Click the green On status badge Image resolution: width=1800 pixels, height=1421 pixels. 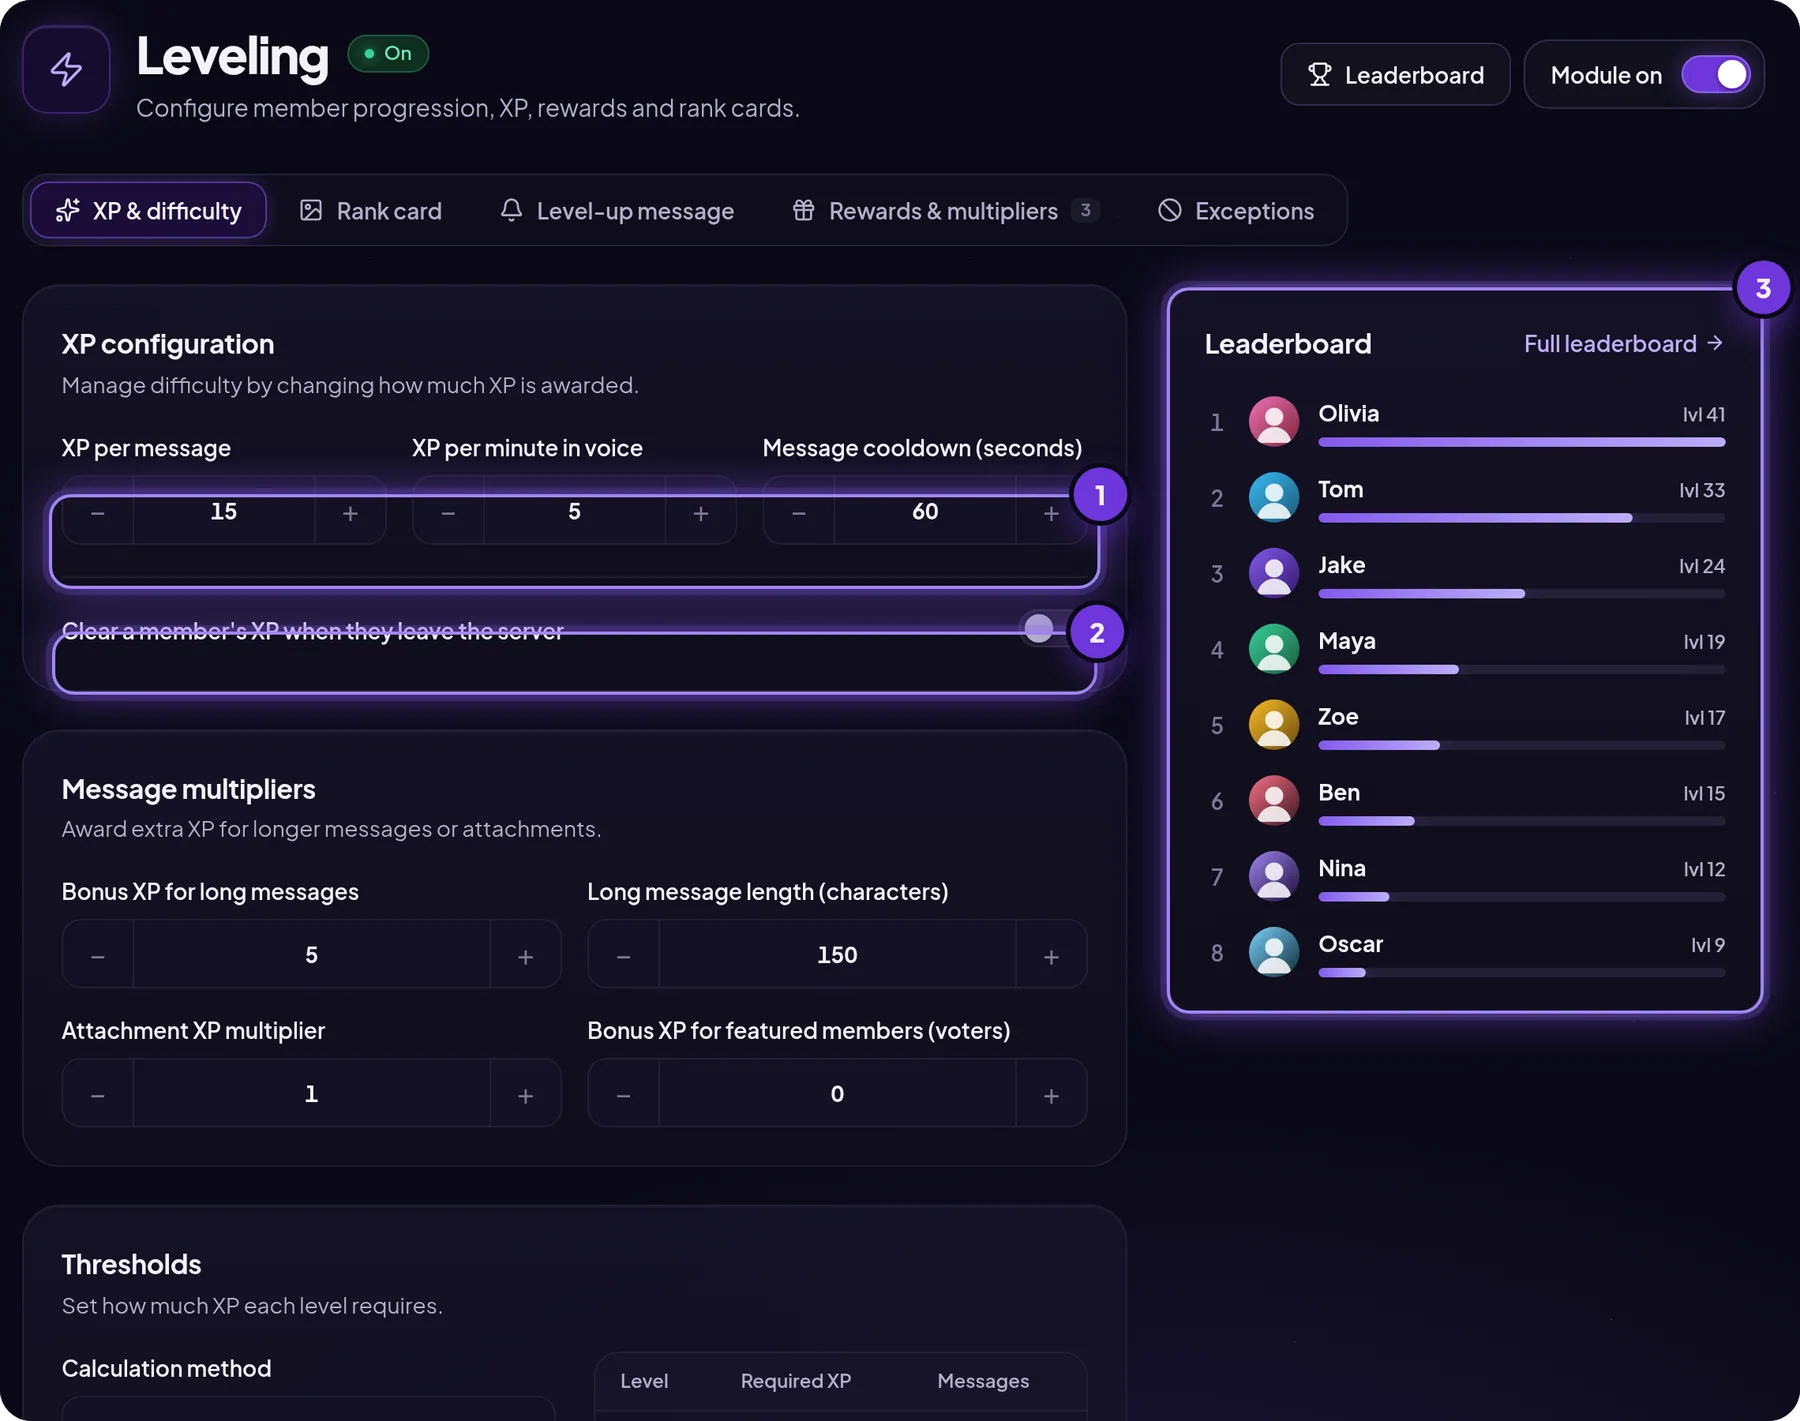point(388,54)
